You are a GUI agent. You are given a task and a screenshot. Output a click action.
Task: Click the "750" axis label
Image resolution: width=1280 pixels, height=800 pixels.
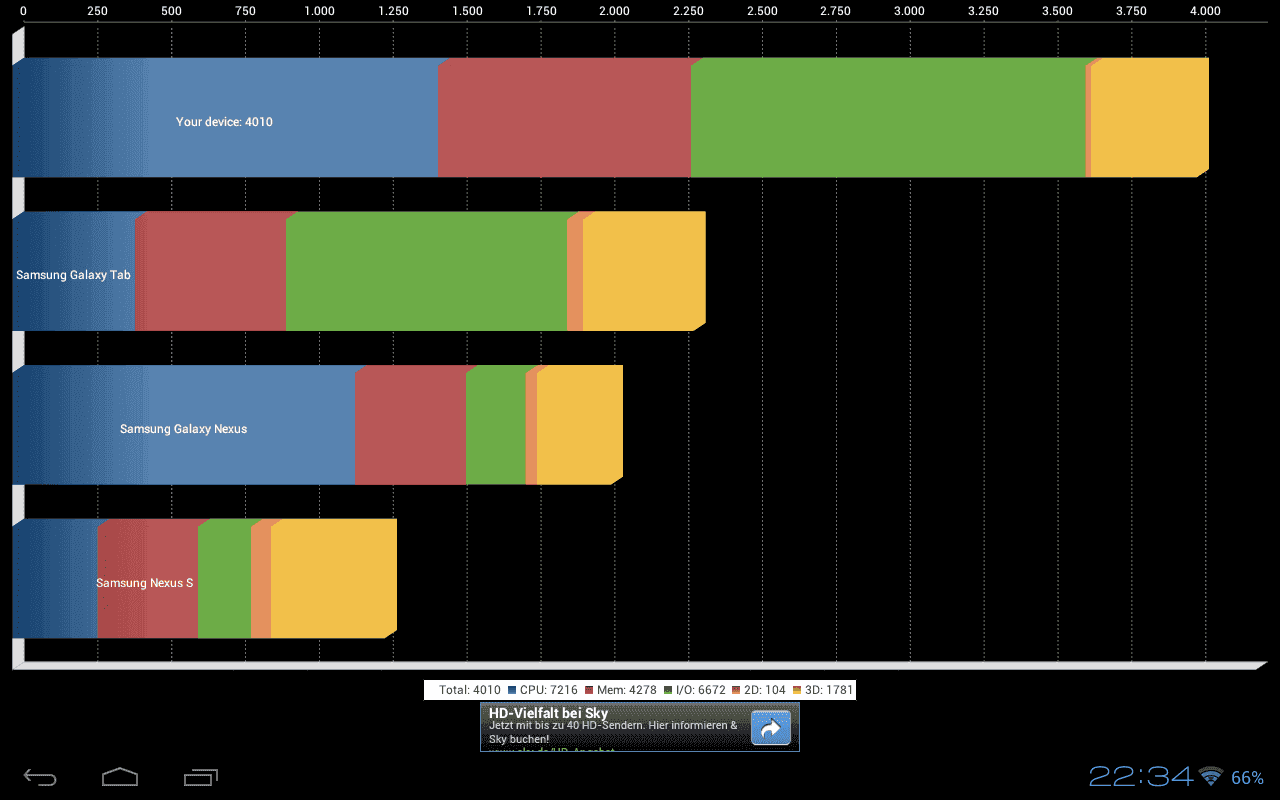click(246, 11)
